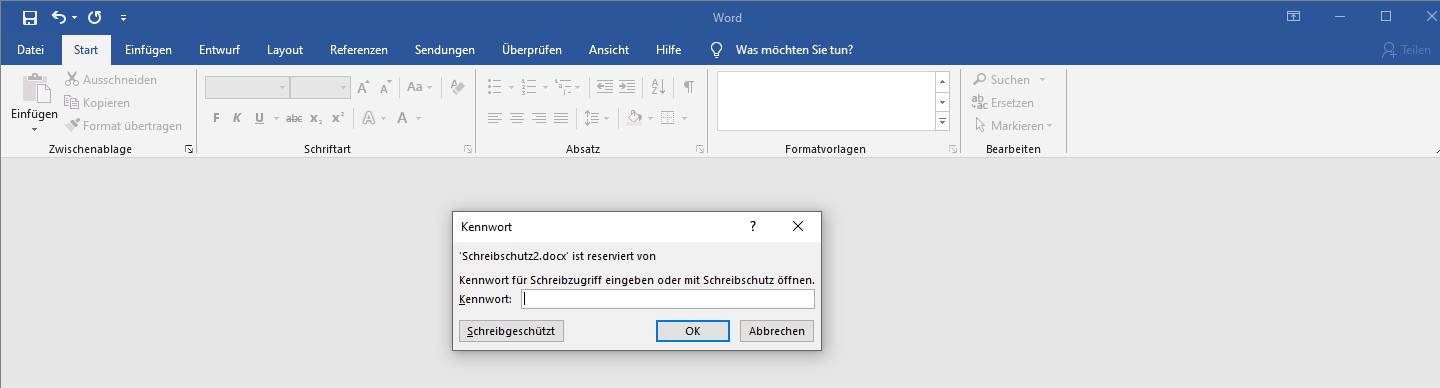Click the text effects outlined A icon
The image size is (1440, 388).
(368, 118)
